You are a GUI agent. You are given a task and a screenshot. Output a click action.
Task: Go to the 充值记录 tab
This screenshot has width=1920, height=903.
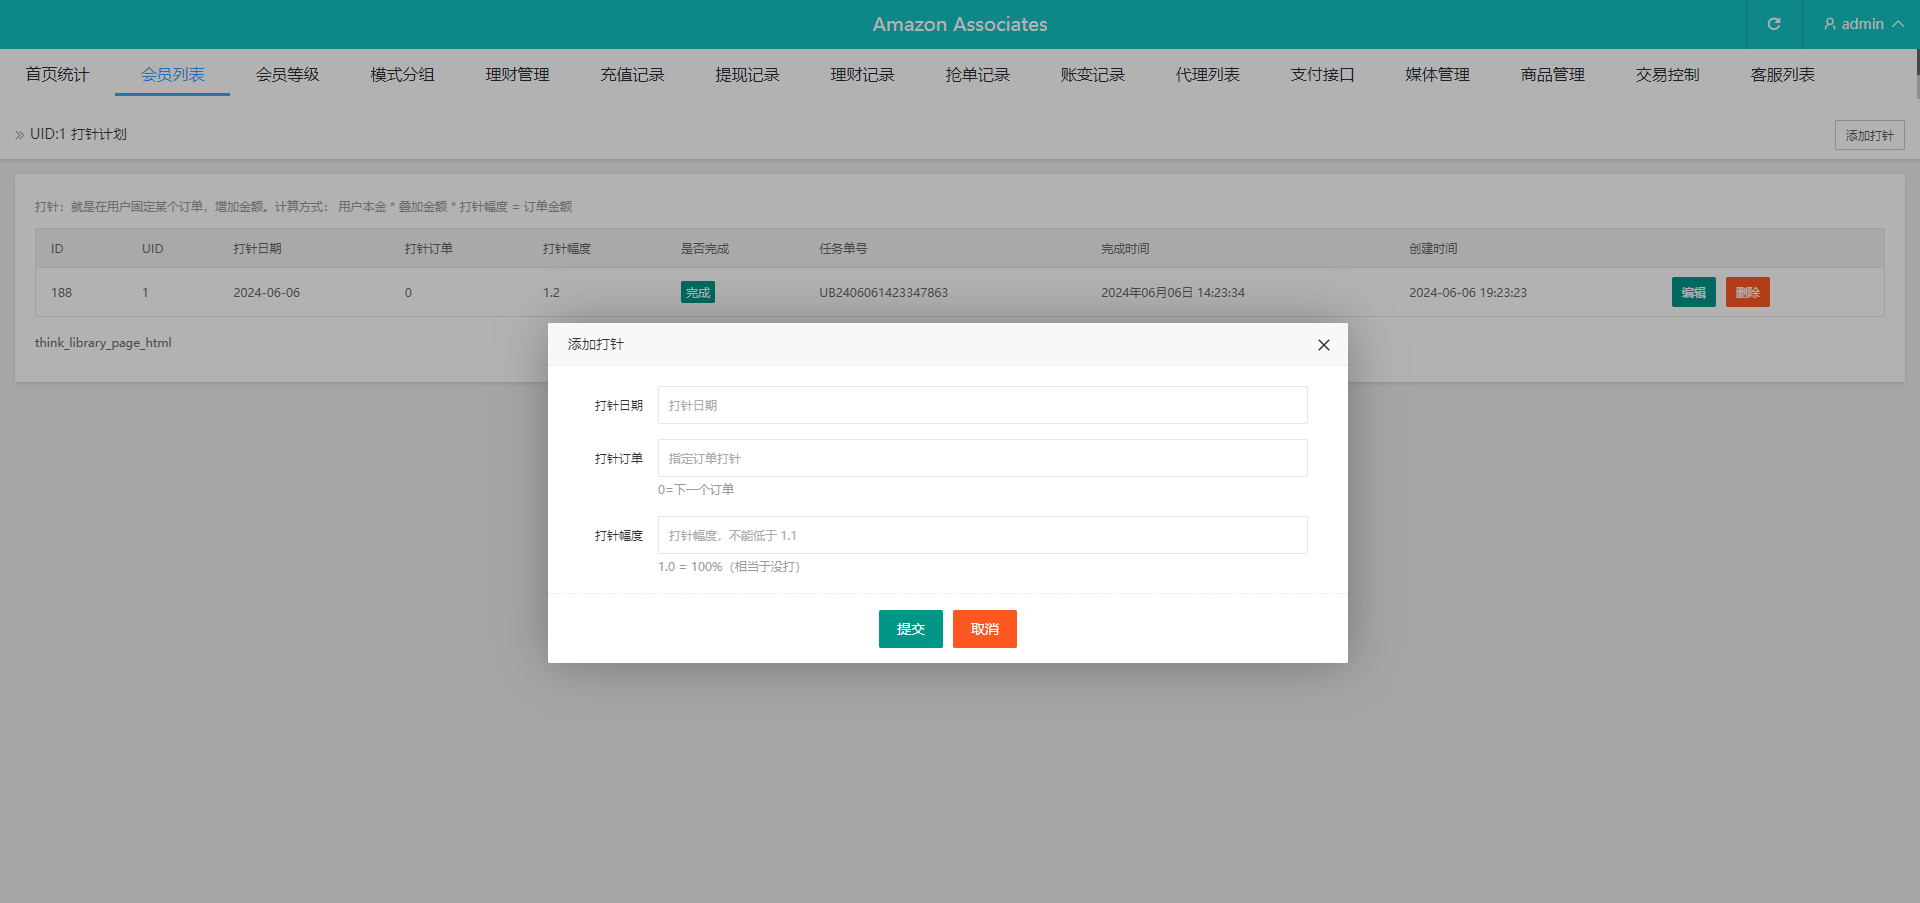tap(632, 75)
